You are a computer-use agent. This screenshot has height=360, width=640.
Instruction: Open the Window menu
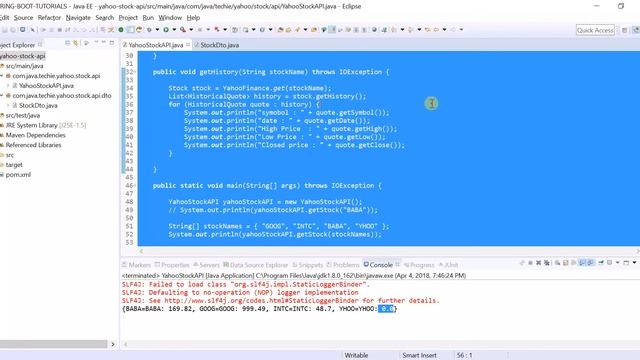click(x=170, y=18)
